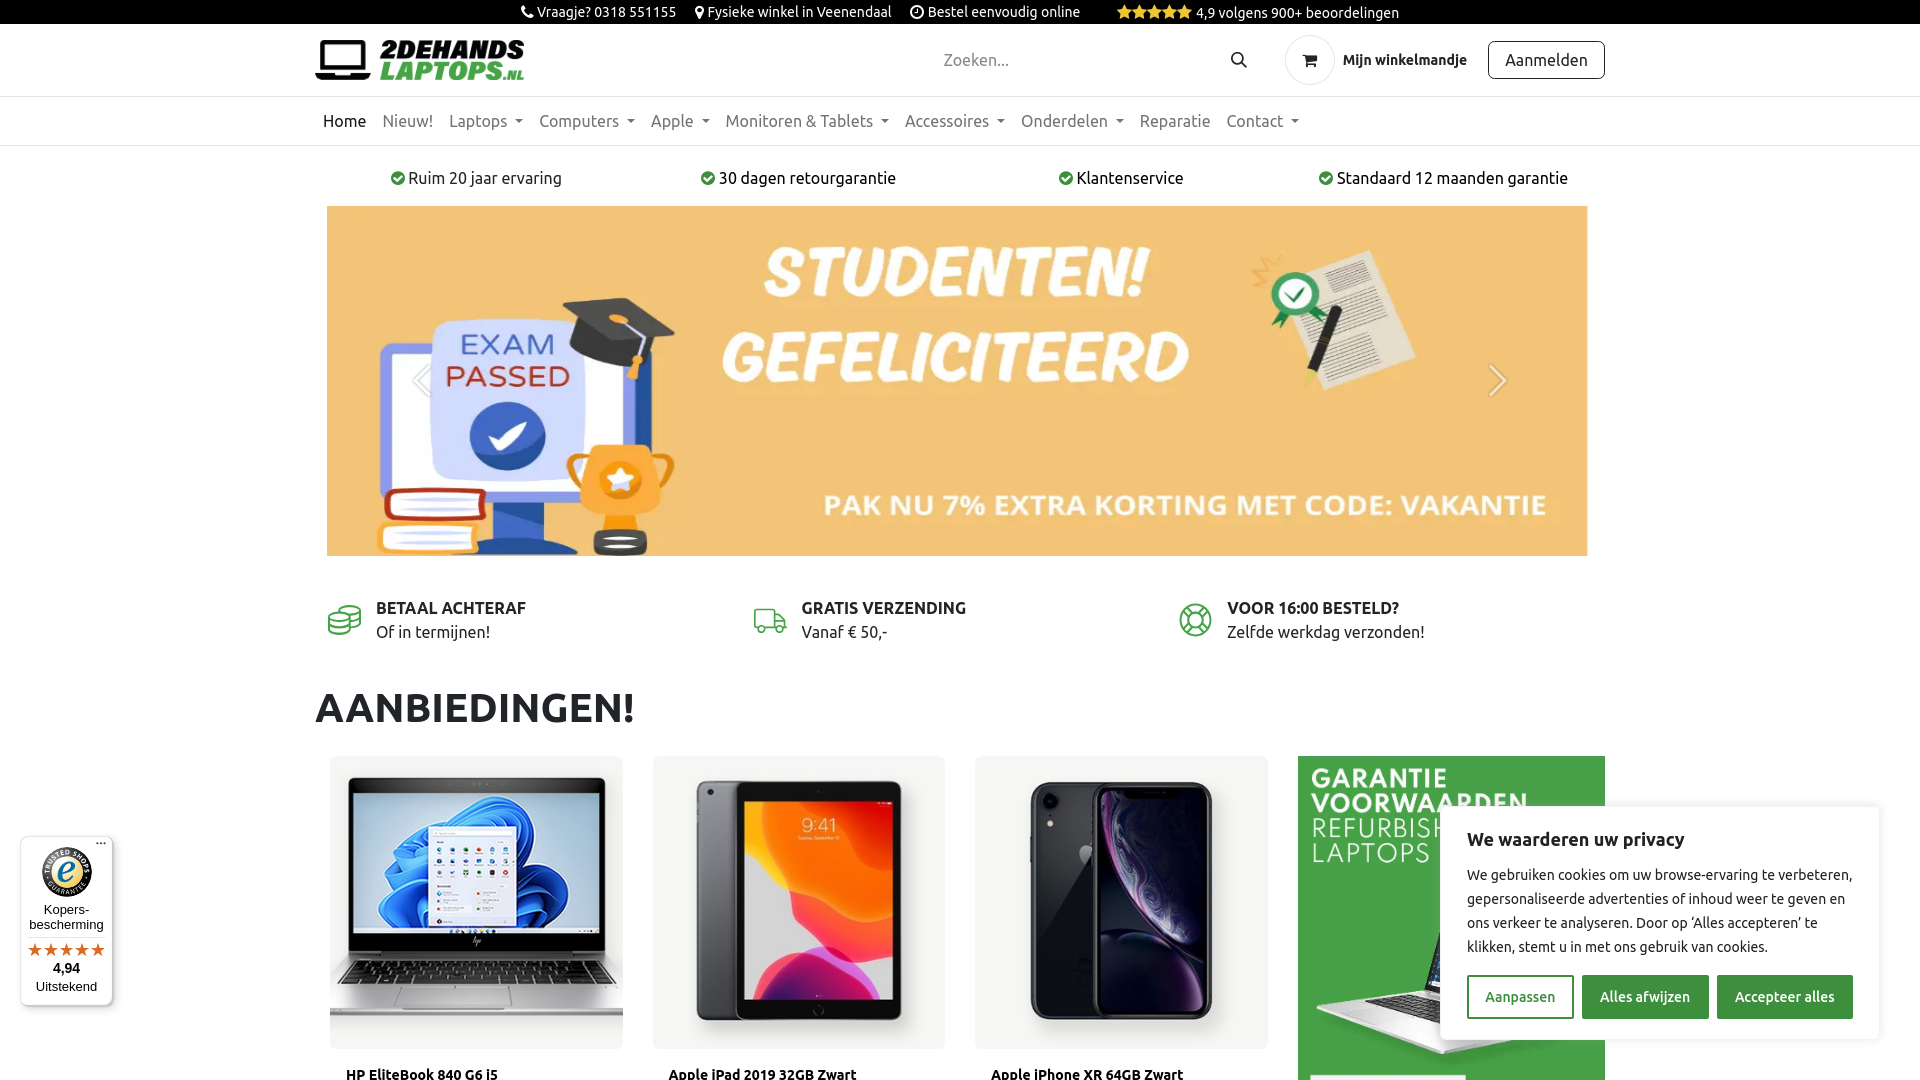
Task: Click the five-star rating in top bar
Action: (x=1153, y=12)
